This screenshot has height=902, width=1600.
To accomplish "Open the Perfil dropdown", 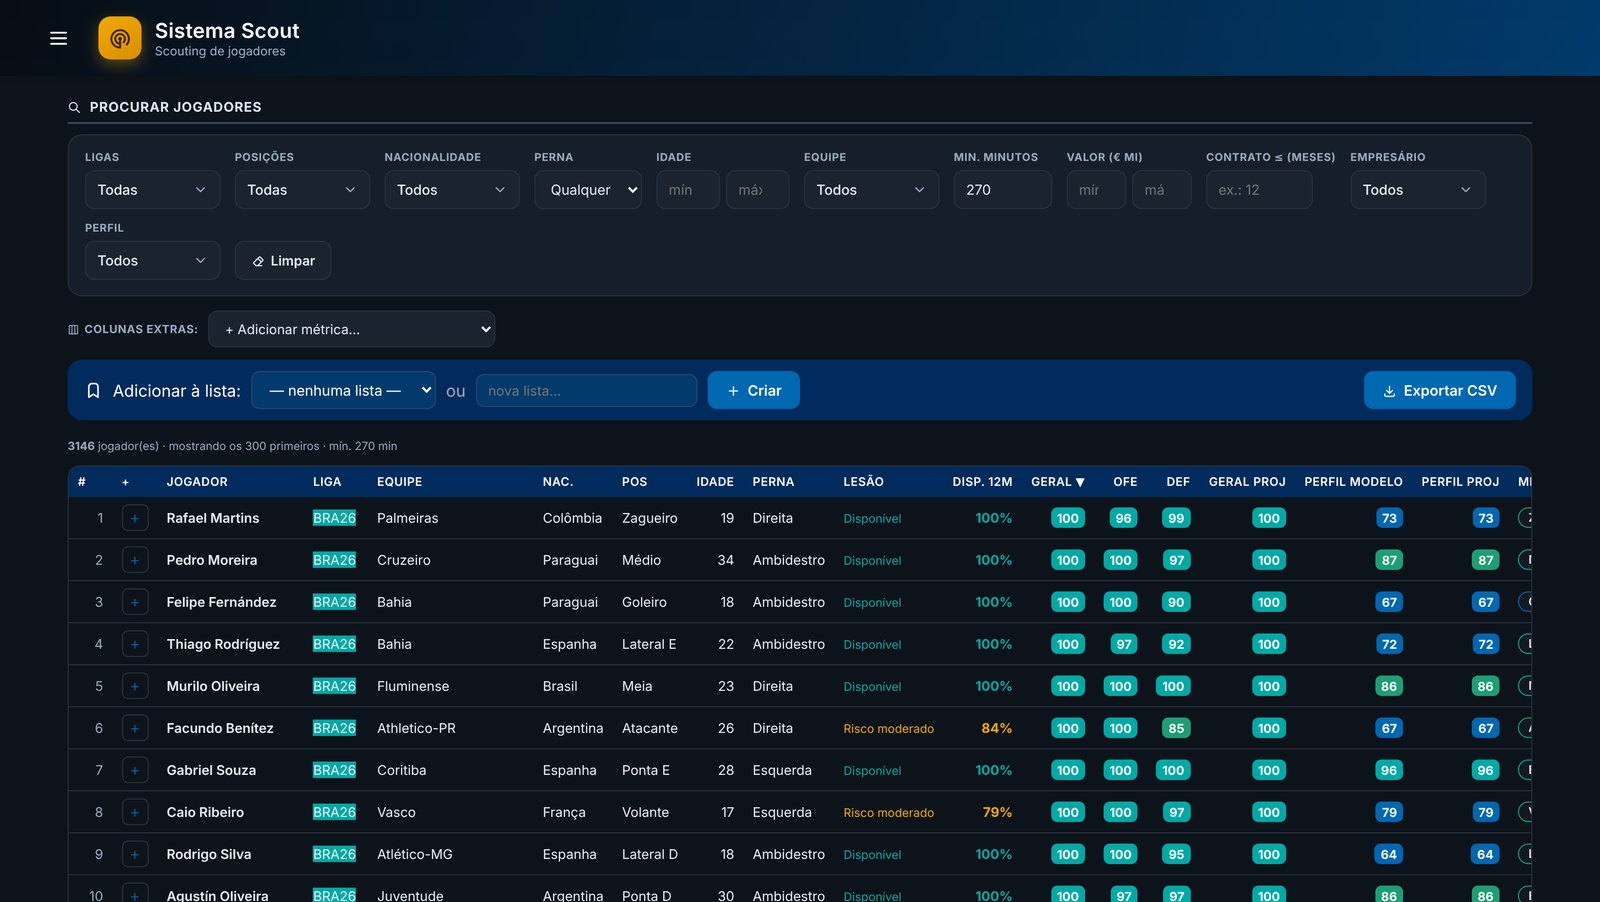I will point(152,261).
